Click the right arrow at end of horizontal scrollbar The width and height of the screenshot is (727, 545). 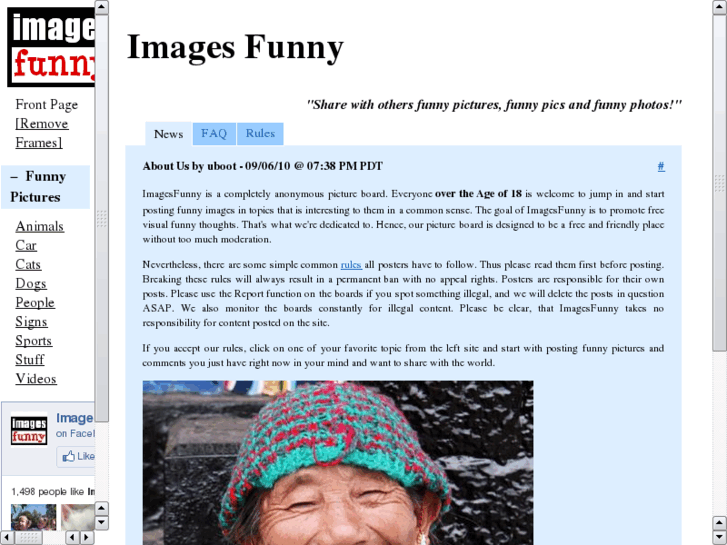tap(87, 538)
